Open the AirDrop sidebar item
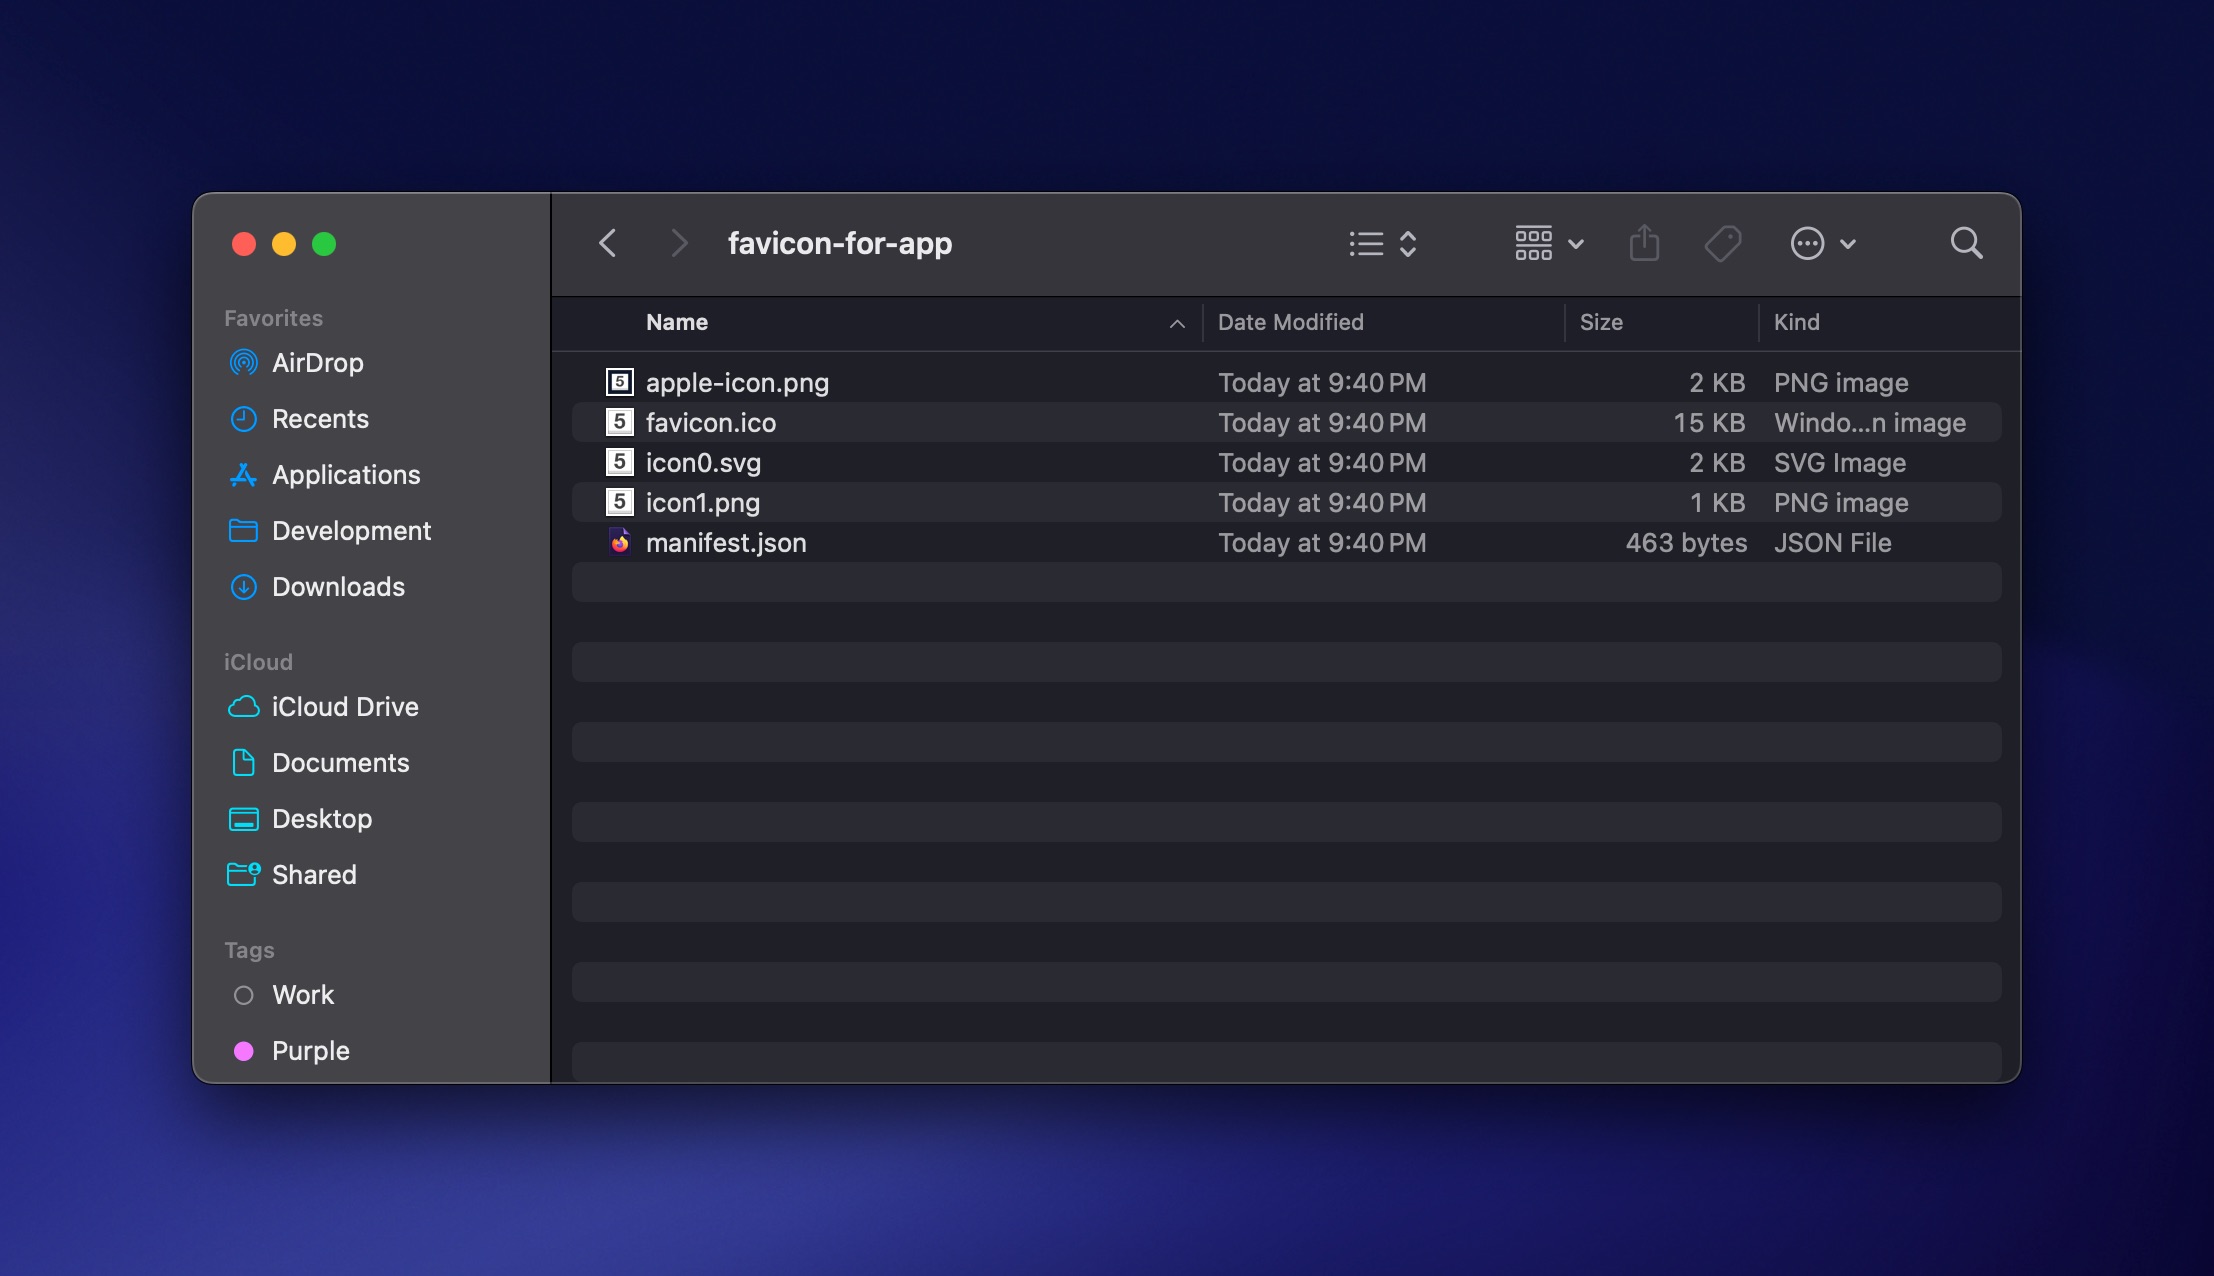The width and height of the screenshot is (2214, 1276). click(316, 362)
